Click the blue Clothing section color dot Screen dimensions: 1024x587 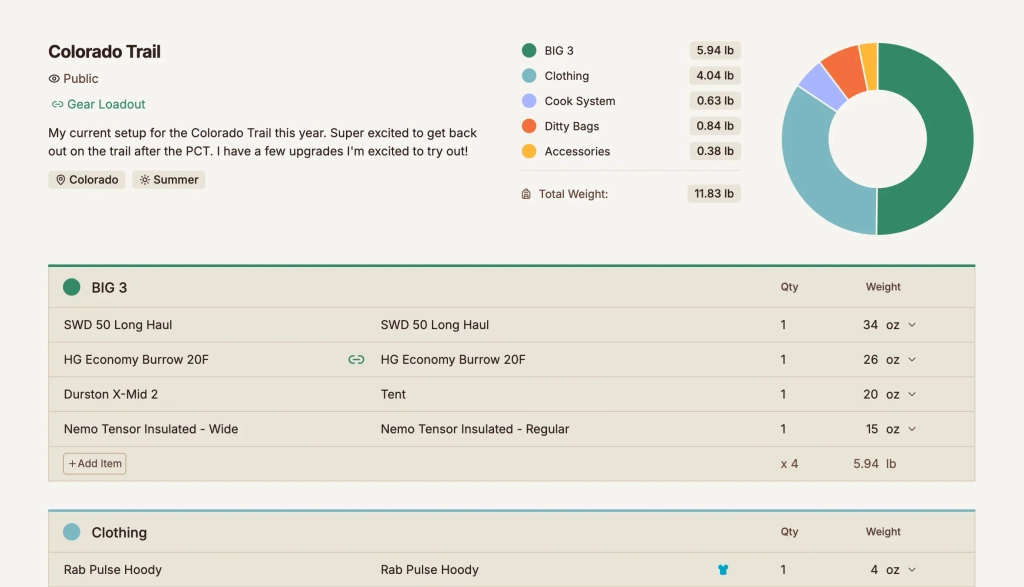coord(71,533)
